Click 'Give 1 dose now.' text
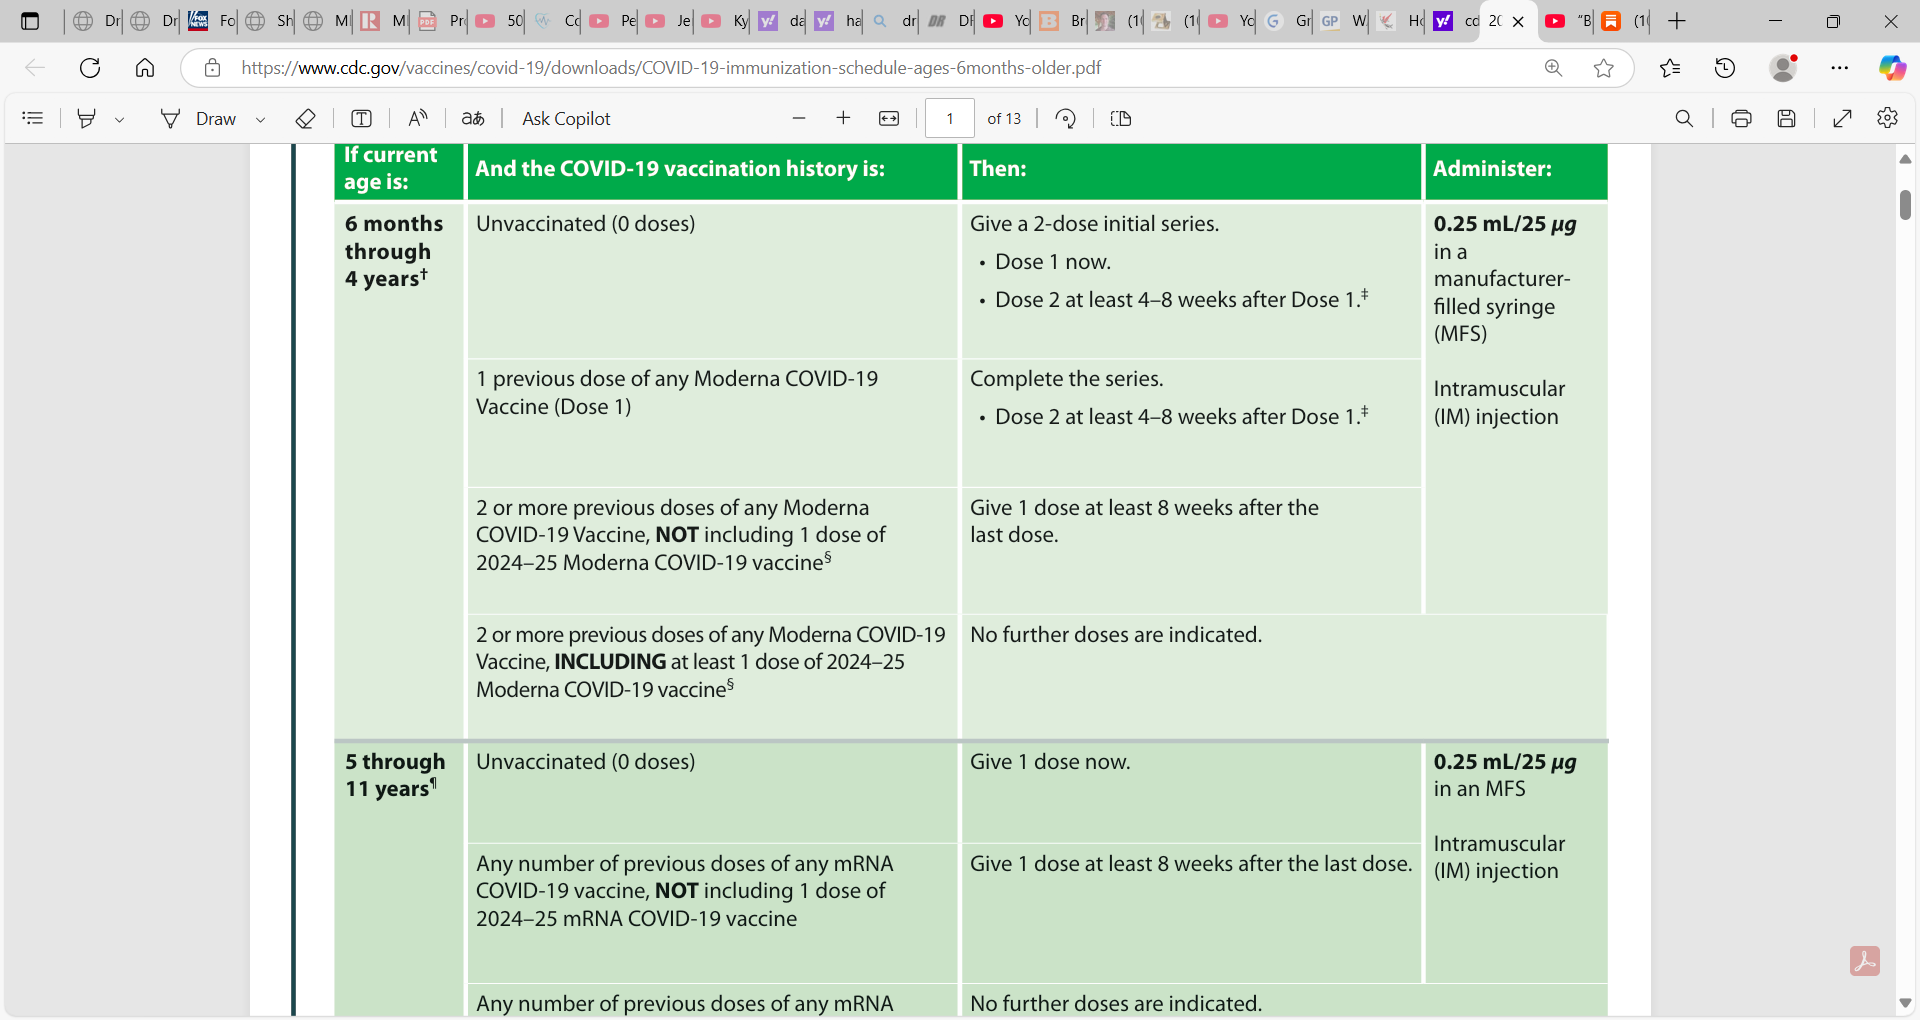The height and width of the screenshot is (1020, 1920). click(x=1050, y=762)
